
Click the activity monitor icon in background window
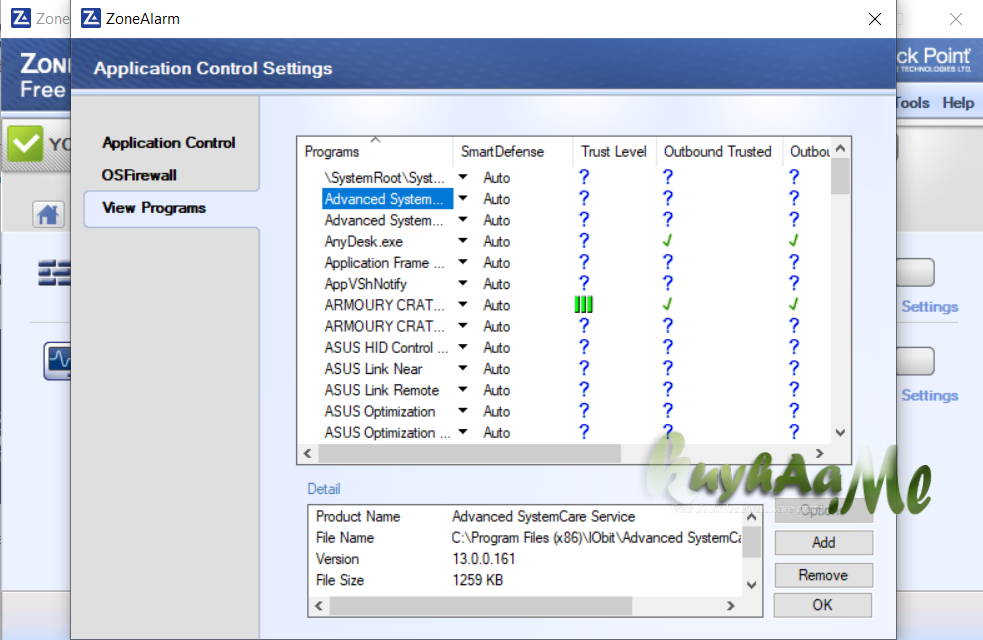coord(57,360)
